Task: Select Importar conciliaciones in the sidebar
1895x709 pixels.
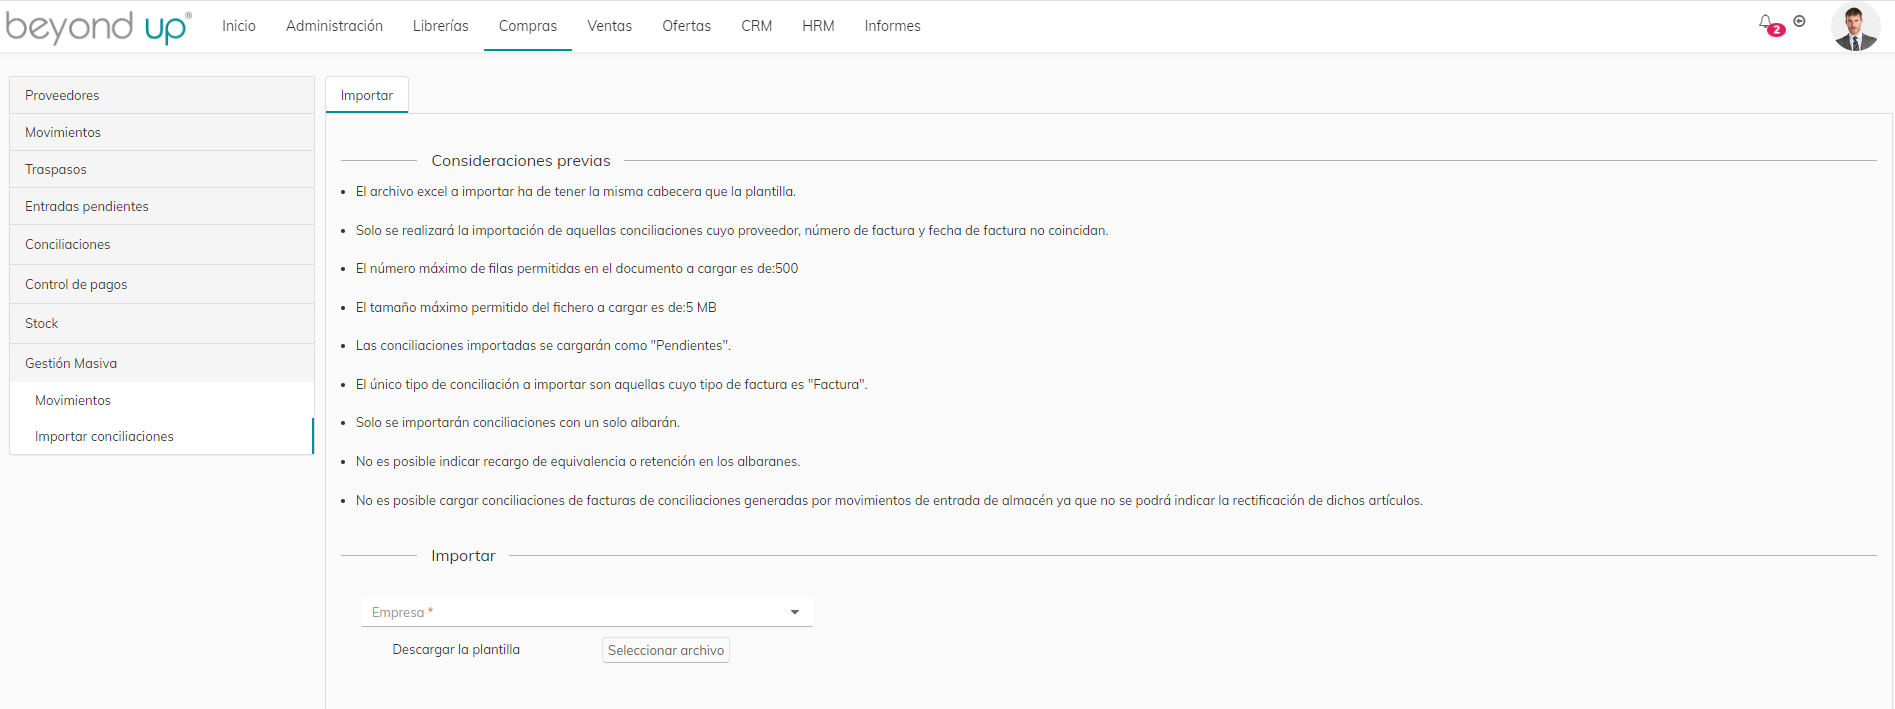Action: point(104,437)
